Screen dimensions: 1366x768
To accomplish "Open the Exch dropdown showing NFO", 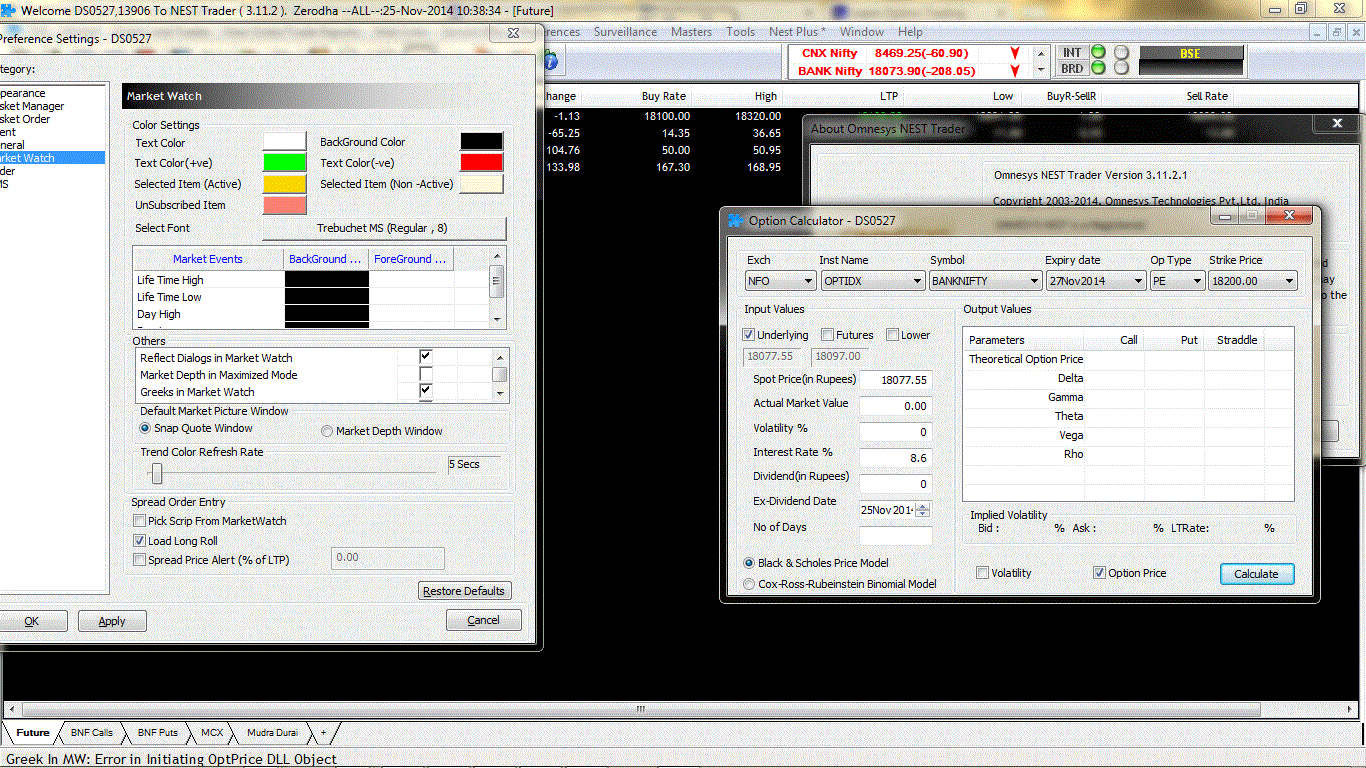I will pyautogui.click(x=780, y=282).
